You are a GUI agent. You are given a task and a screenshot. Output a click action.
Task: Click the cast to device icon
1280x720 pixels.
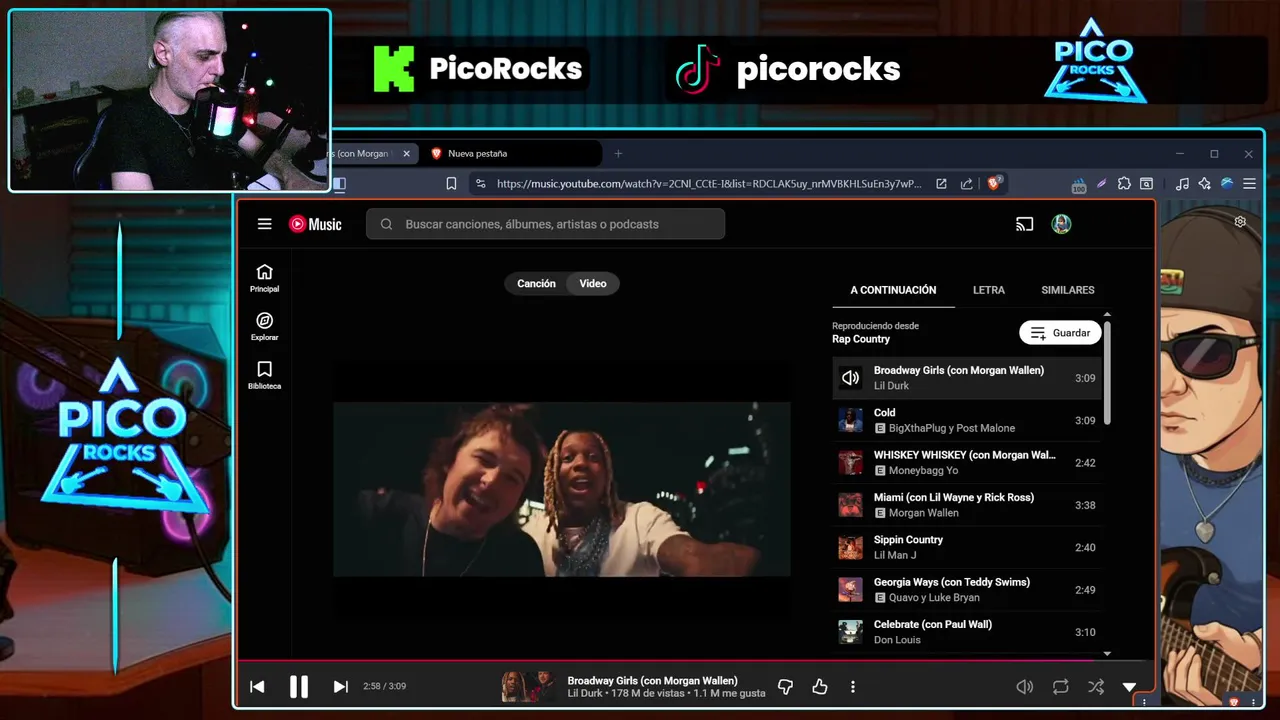point(1024,224)
